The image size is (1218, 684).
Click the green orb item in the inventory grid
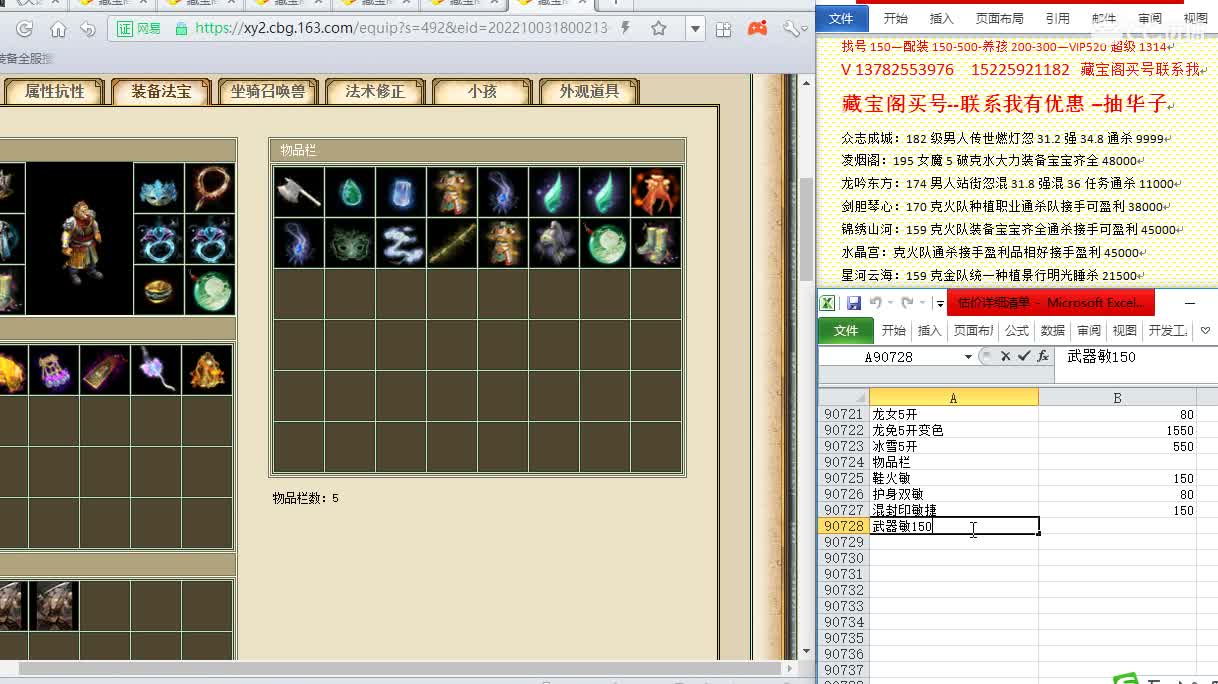[x=605, y=243]
